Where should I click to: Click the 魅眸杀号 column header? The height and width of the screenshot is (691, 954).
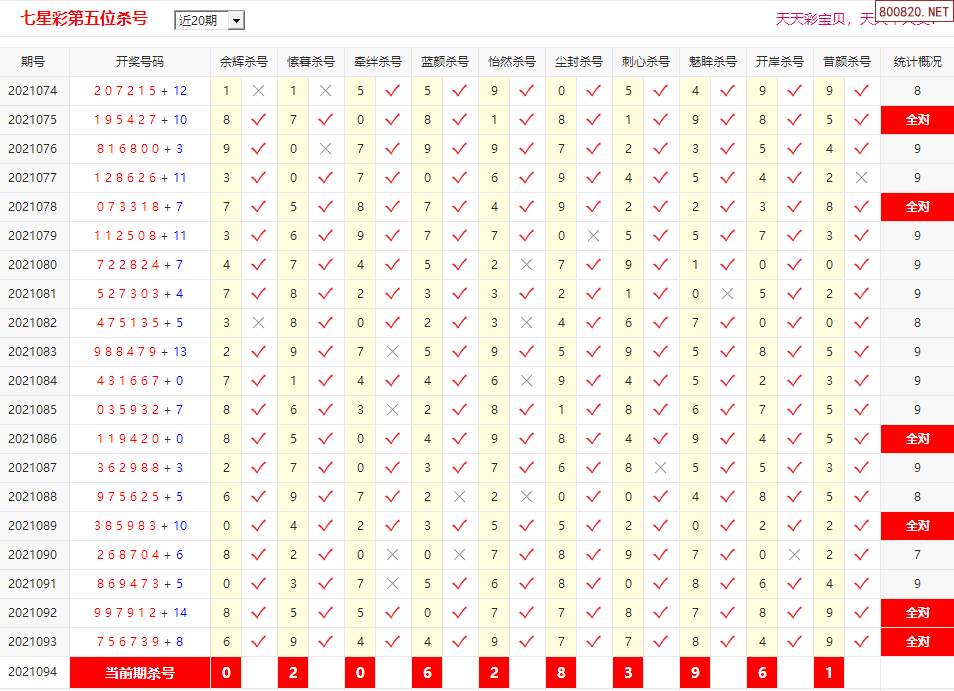tap(712, 61)
